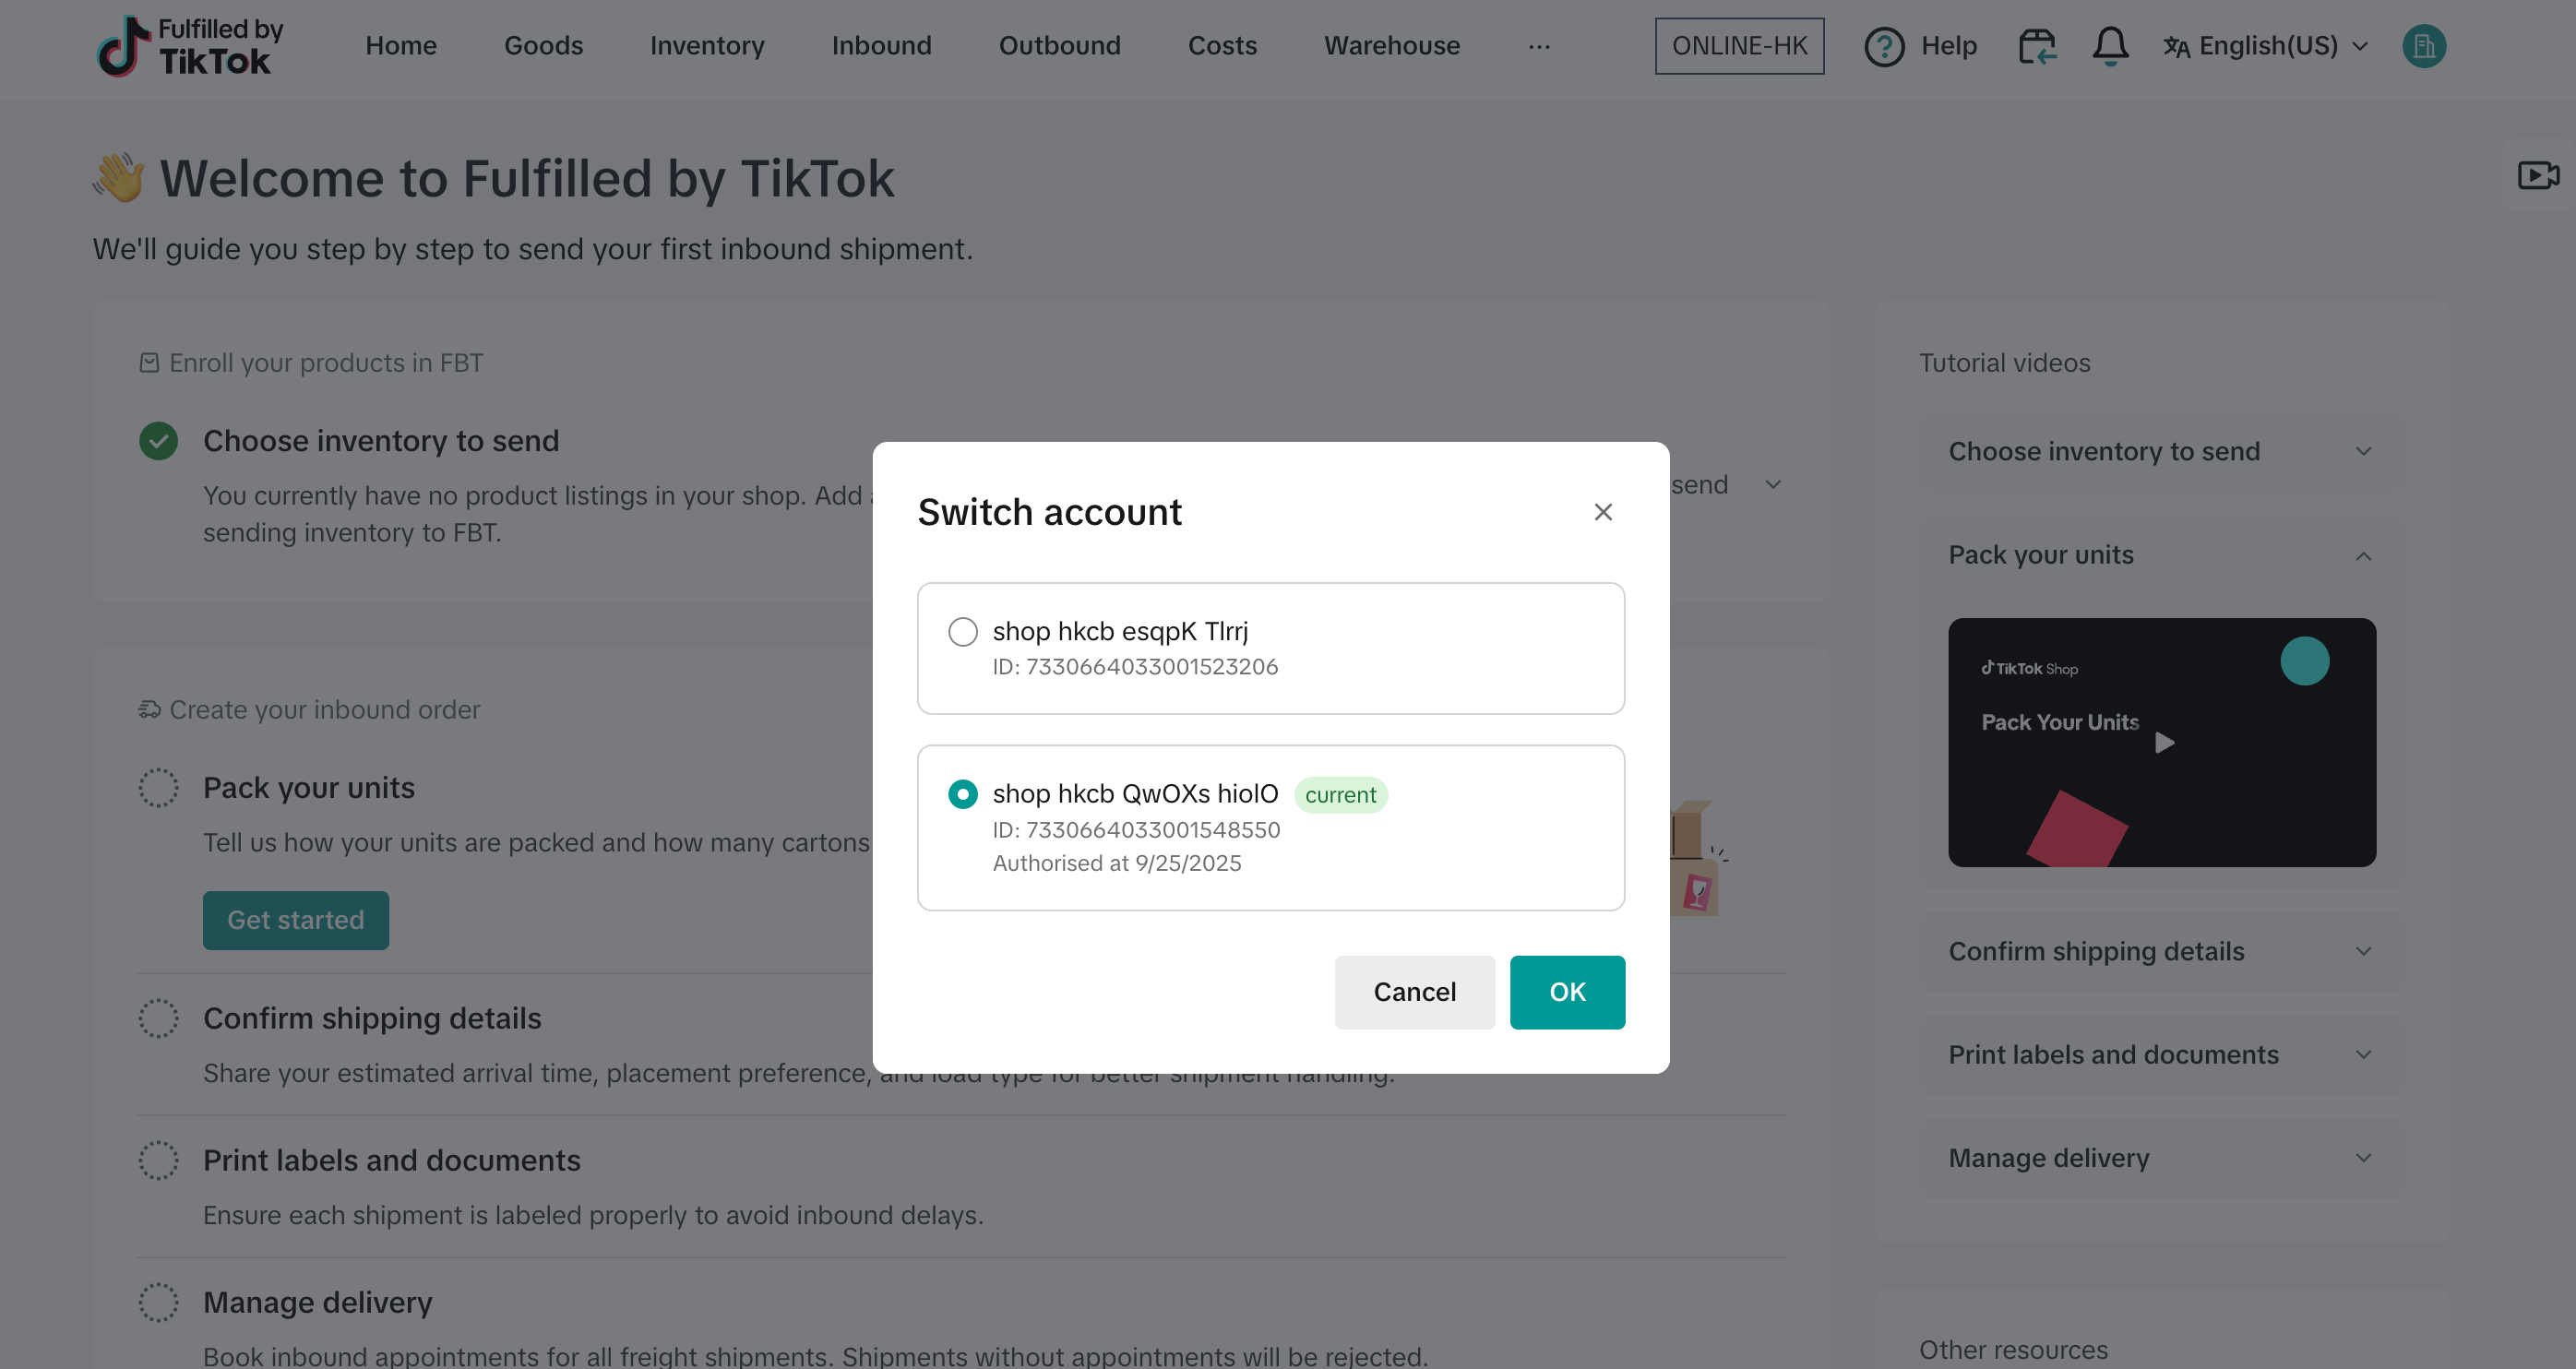Click the teal account avatar icon
This screenshot has width=2576, height=1369.
[x=2423, y=46]
